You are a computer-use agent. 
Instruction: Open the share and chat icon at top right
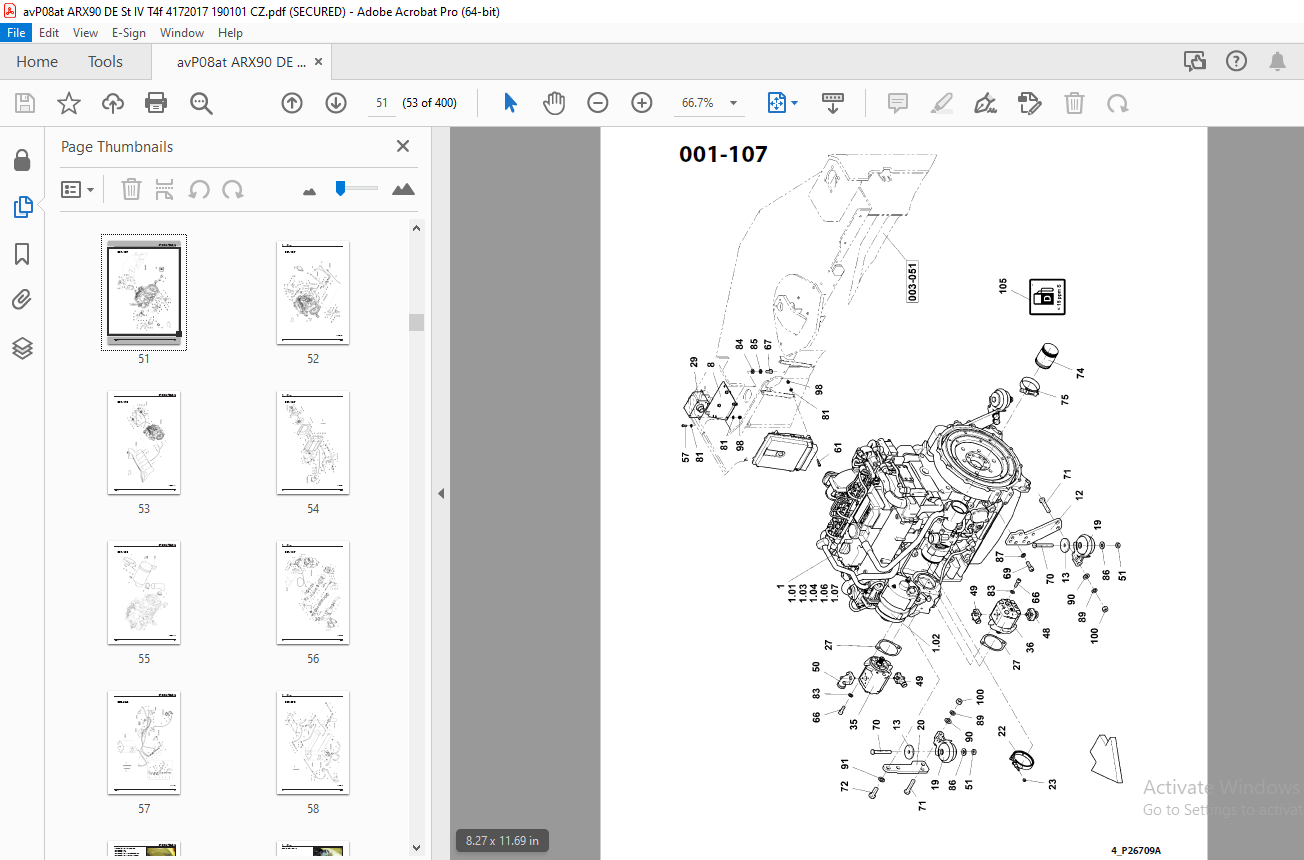tap(1194, 61)
